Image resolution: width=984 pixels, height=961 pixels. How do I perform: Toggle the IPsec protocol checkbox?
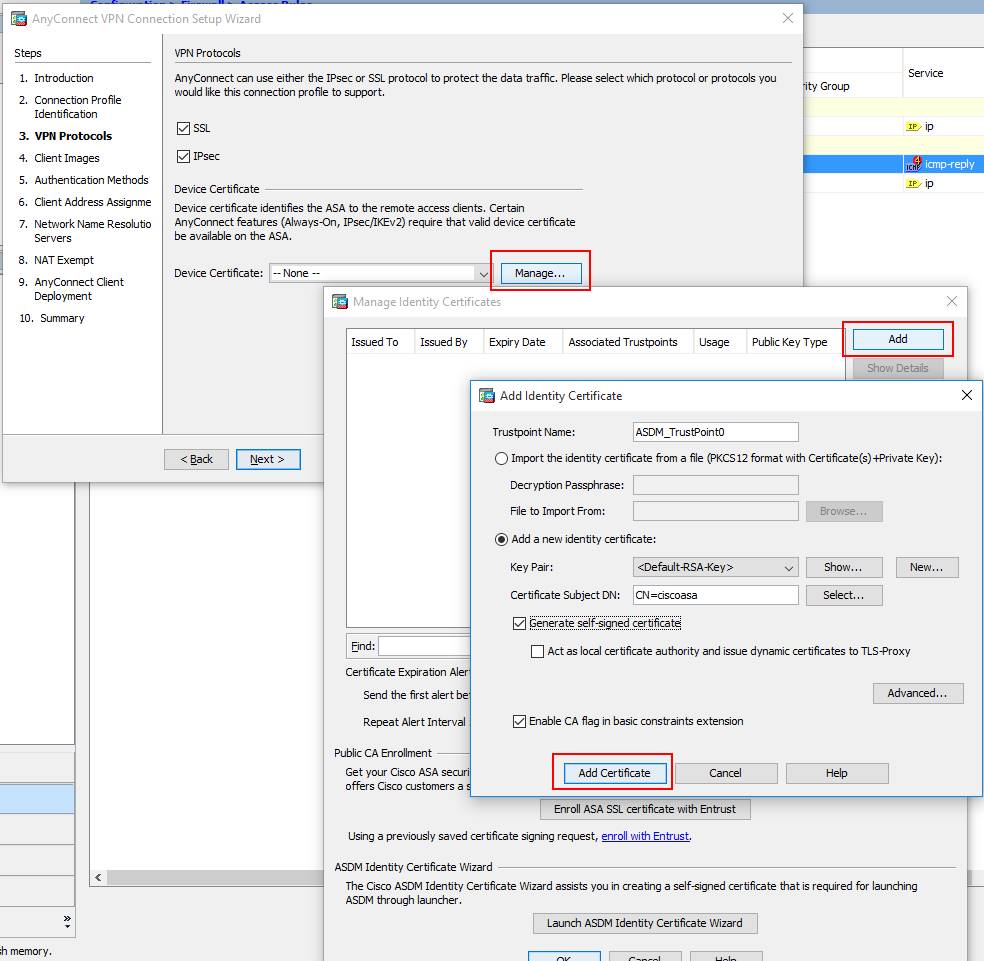(x=183, y=156)
